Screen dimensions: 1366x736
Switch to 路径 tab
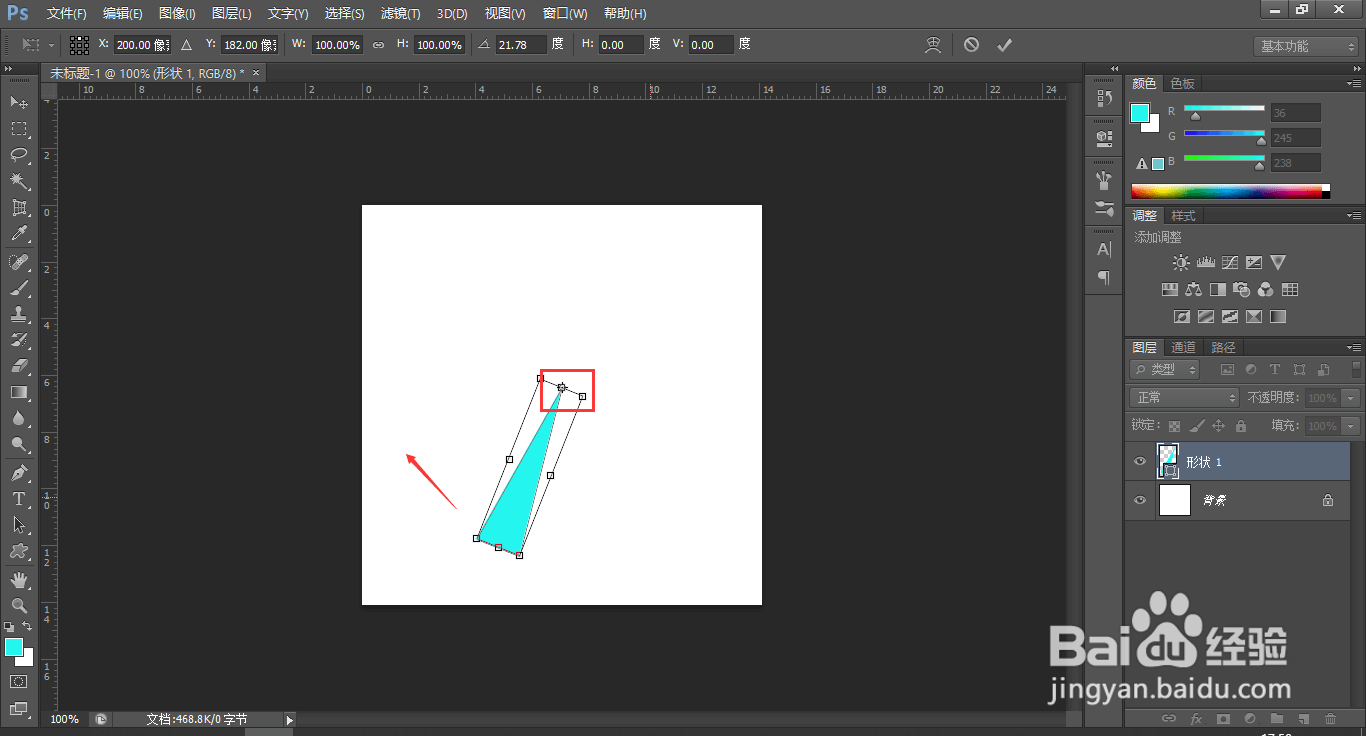[1223, 347]
